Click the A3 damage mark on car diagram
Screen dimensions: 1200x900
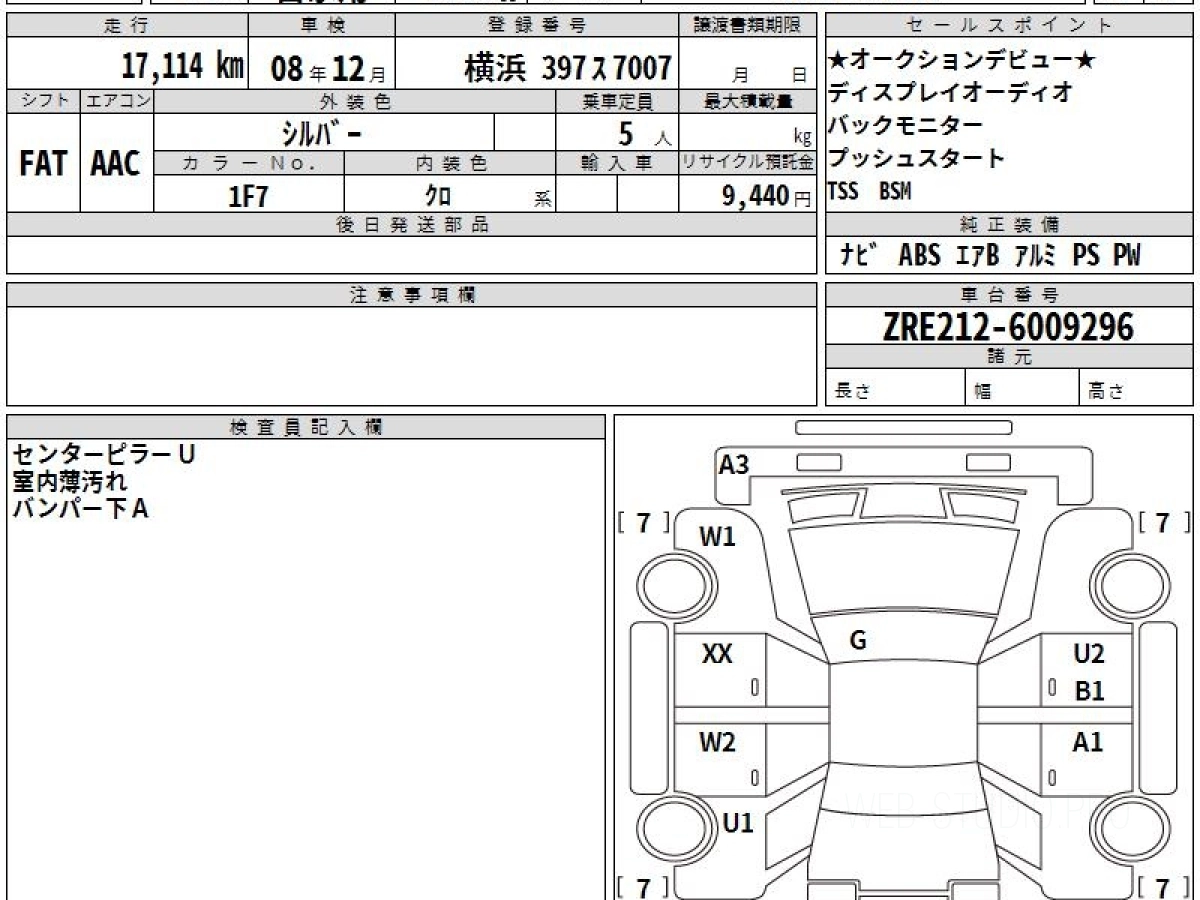pyautogui.click(x=734, y=464)
